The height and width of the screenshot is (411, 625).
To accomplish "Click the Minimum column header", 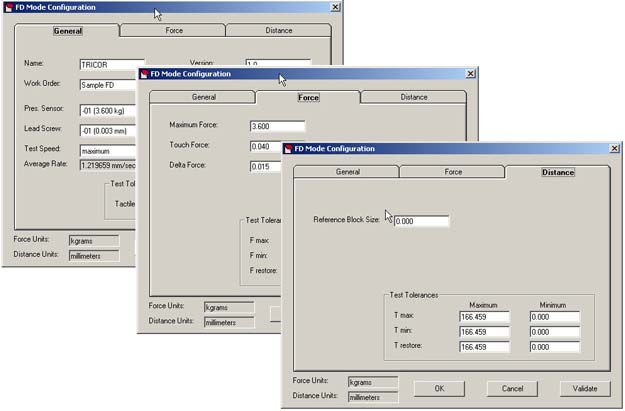I will (552, 305).
